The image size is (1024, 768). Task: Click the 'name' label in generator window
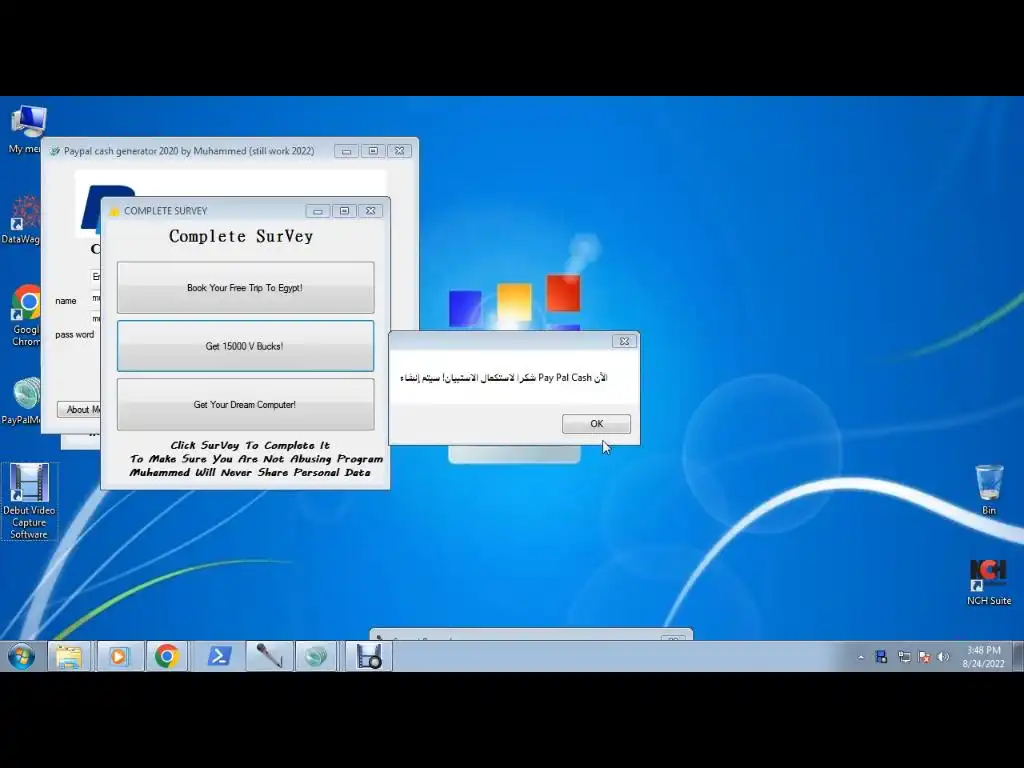tap(65, 300)
